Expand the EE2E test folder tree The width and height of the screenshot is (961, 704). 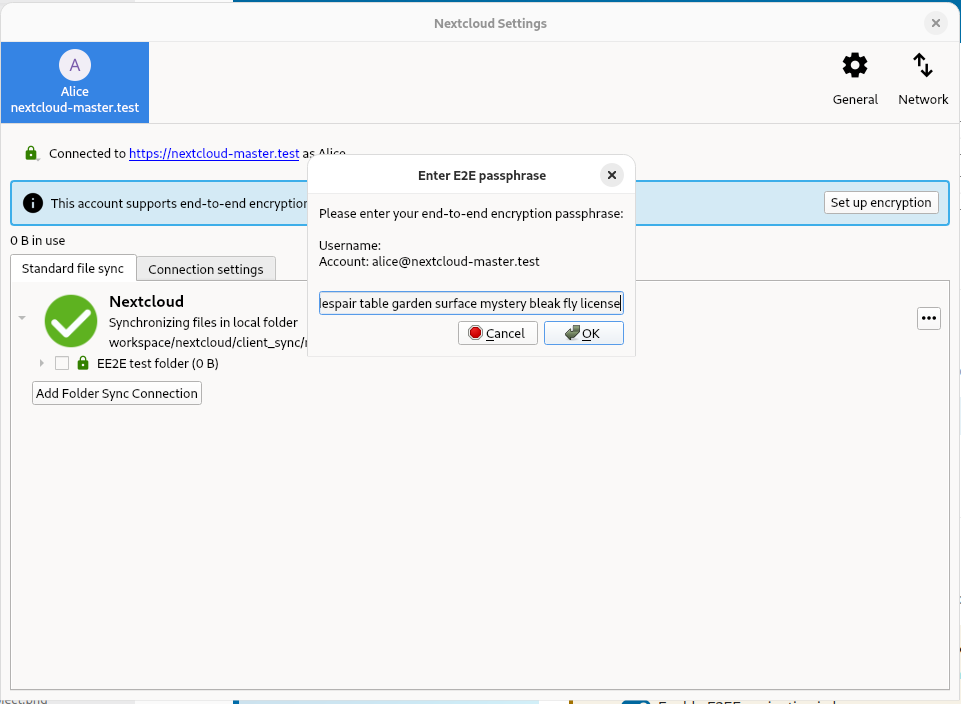(x=41, y=363)
